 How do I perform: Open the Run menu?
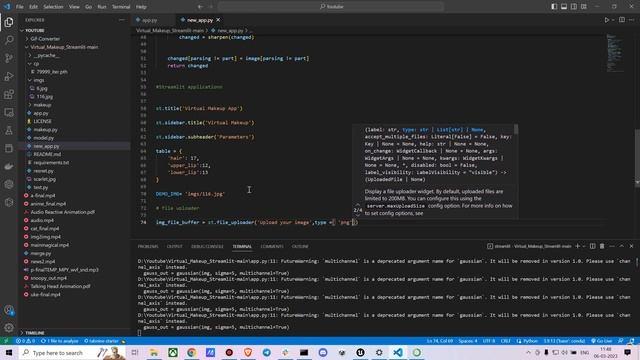click(102, 7)
